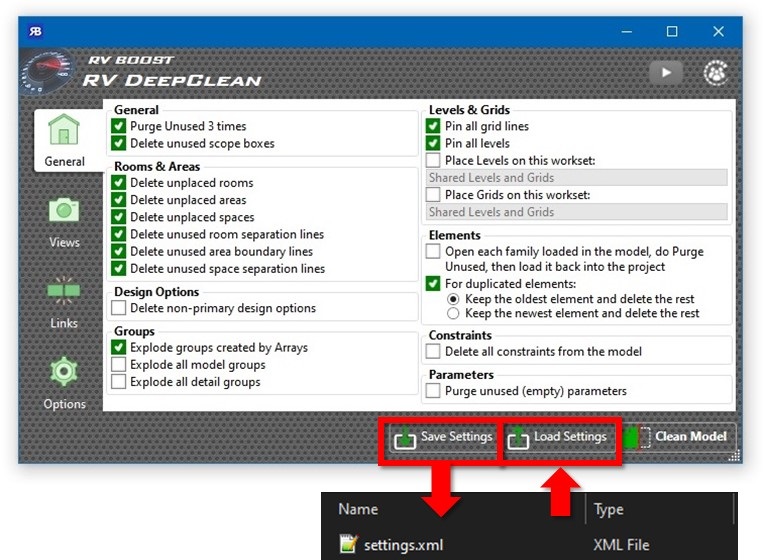Enable Place Levels on this workset

[433, 161]
